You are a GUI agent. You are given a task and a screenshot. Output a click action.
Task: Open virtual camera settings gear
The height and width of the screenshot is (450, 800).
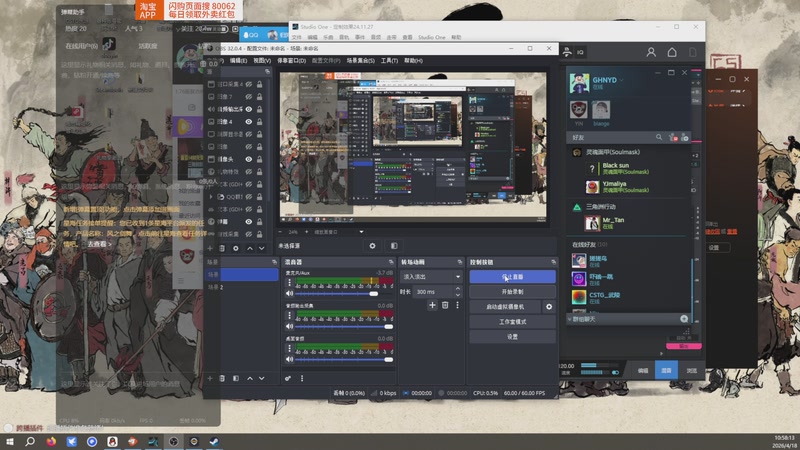[x=549, y=307]
